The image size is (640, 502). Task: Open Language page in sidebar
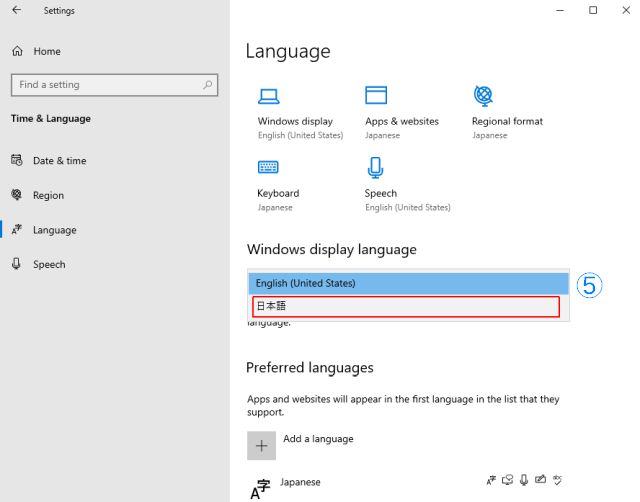coord(55,230)
